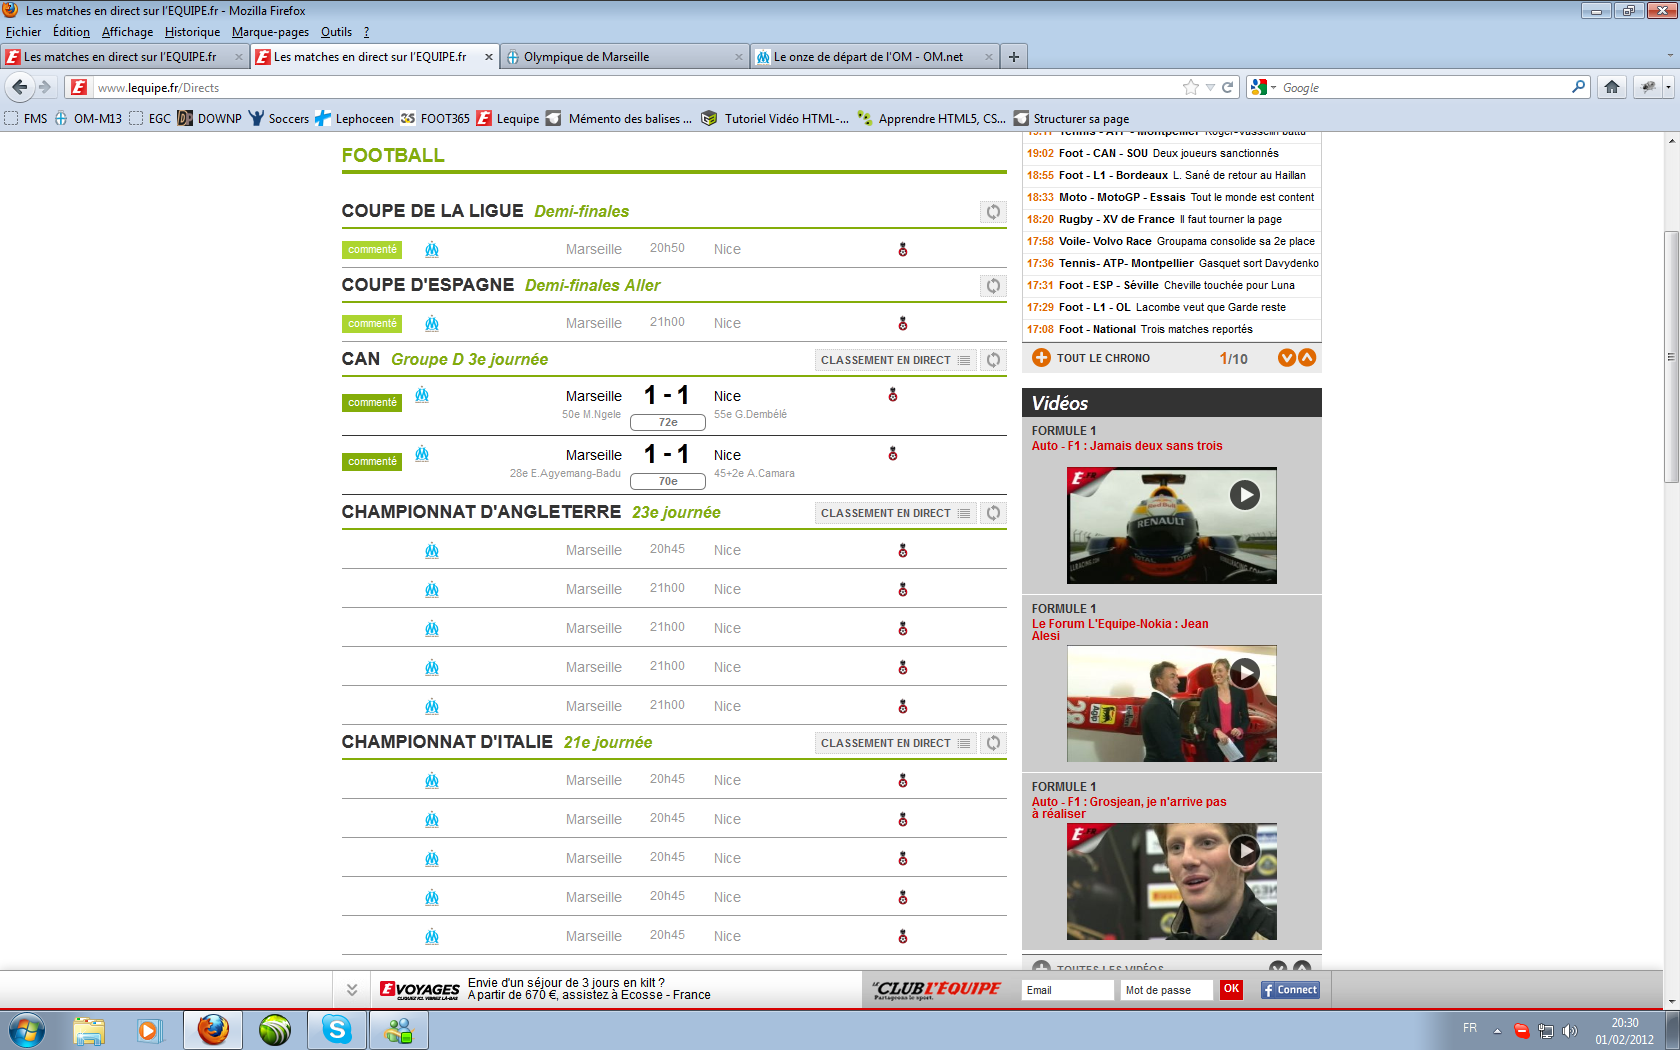Open the Fichier menu
The height and width of the screenshot is (1050, 1680).
pyautogui.click(x=23, y=32)
